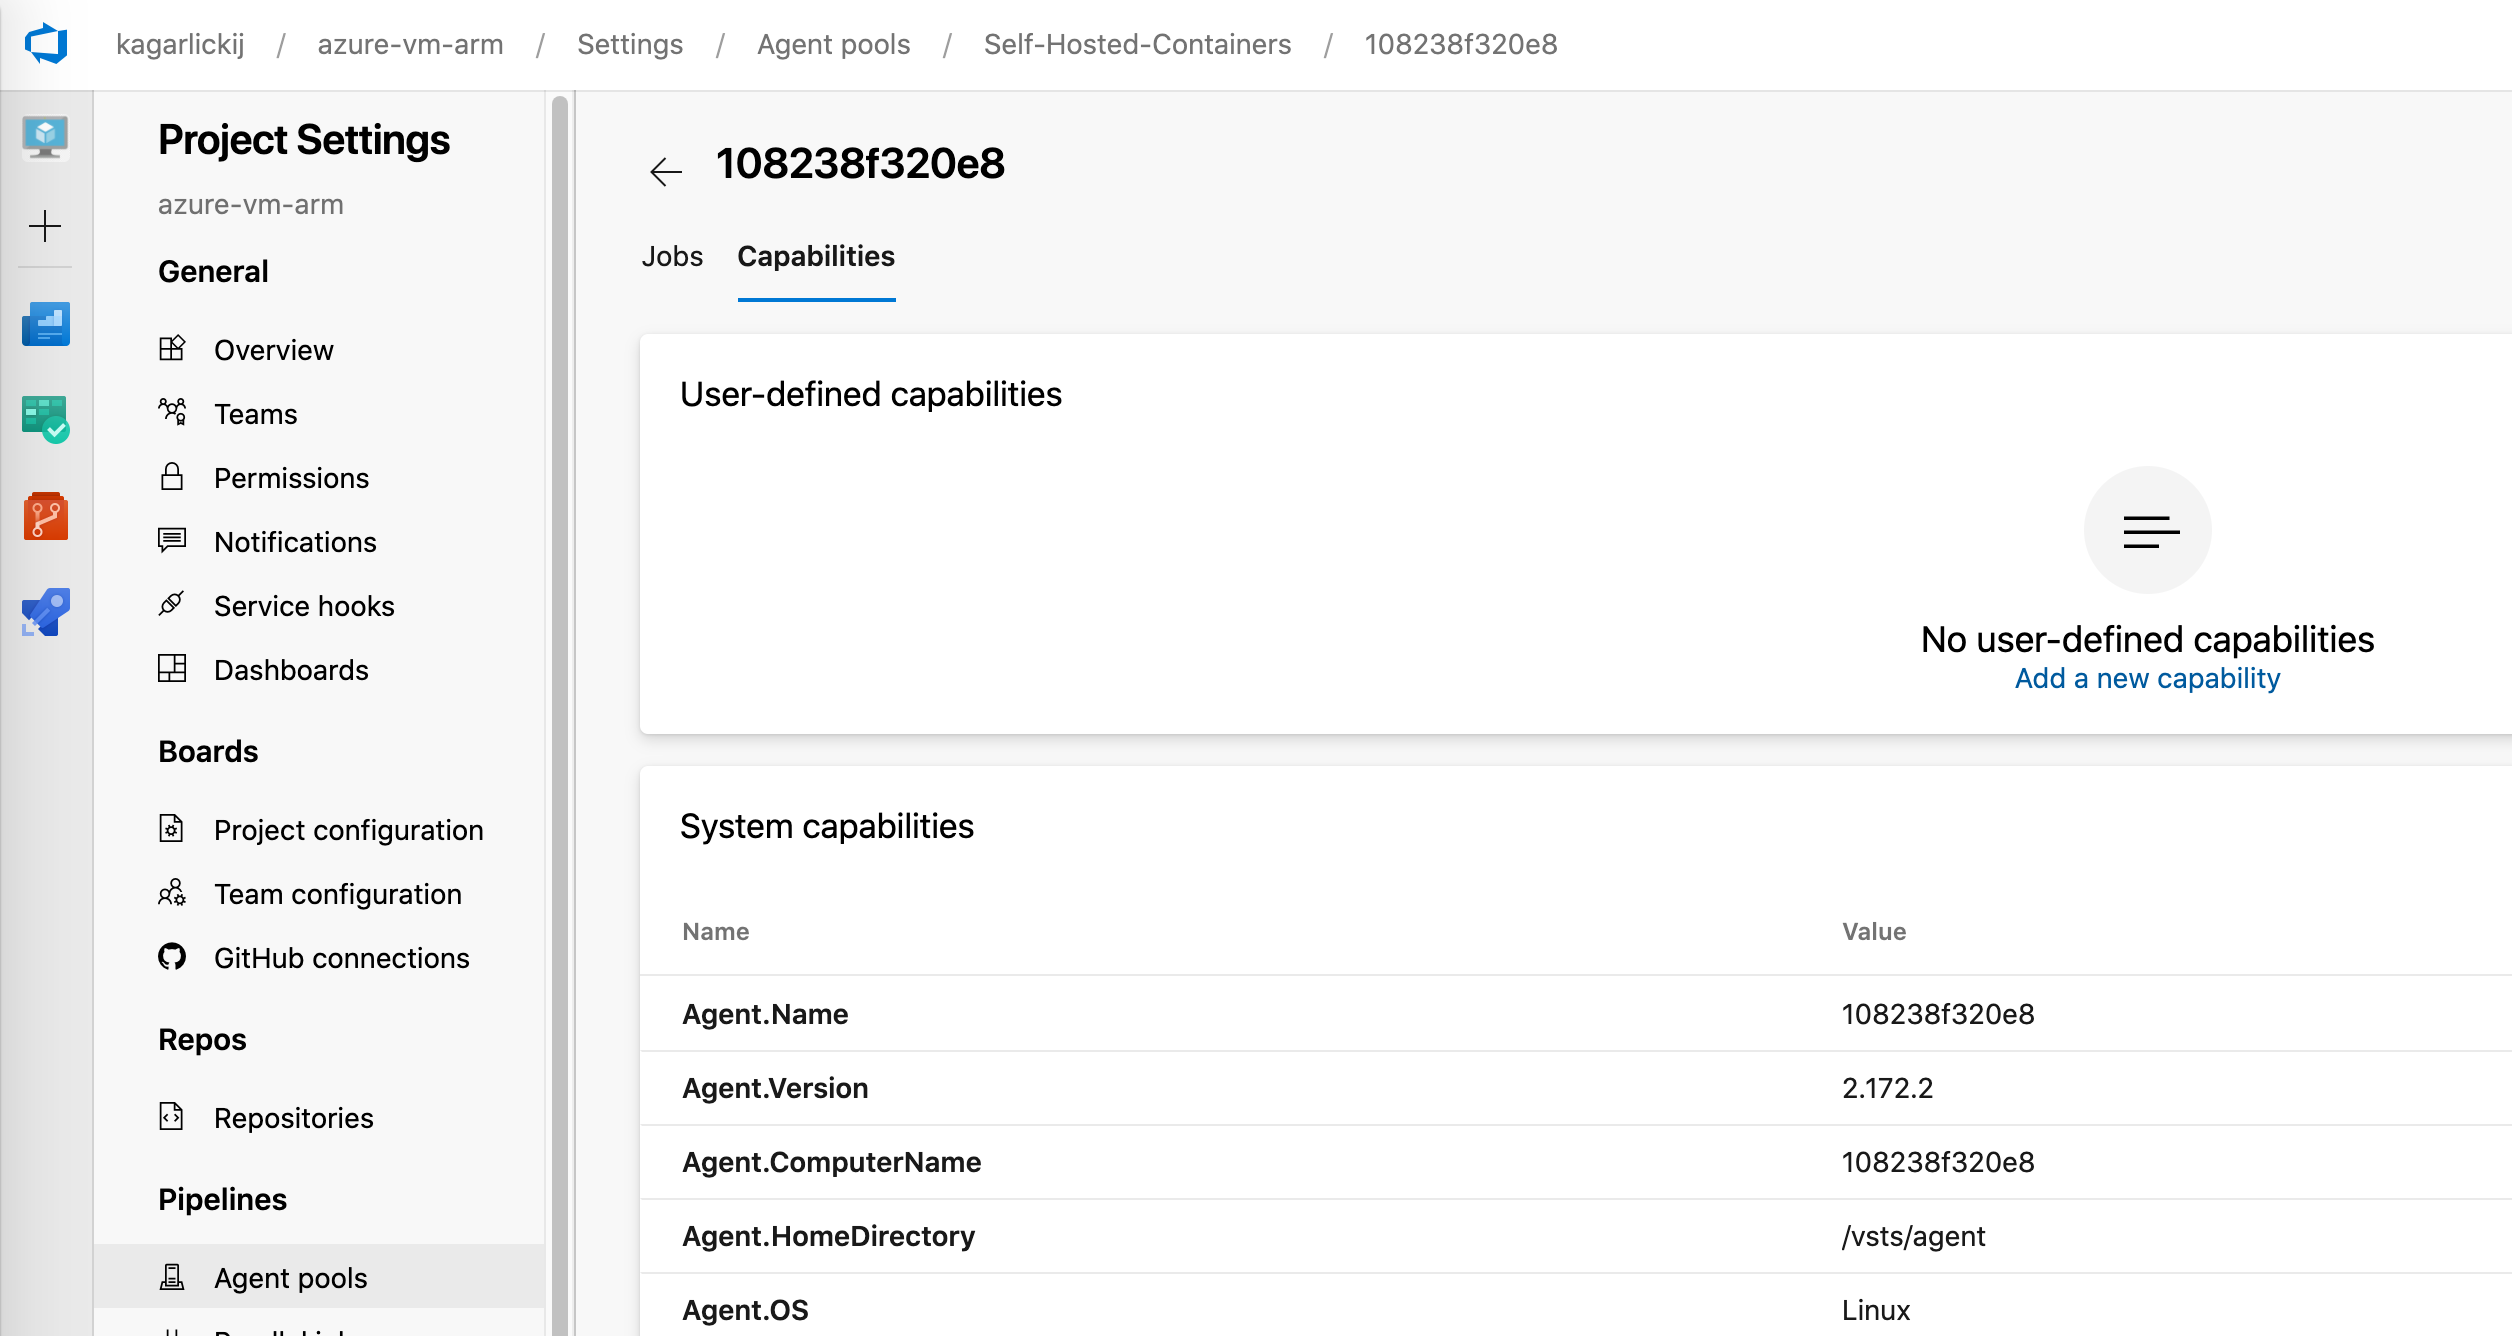Switch to the Jobs tab

point(672,257)
